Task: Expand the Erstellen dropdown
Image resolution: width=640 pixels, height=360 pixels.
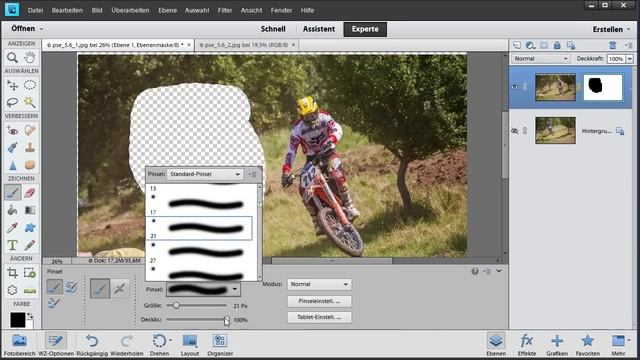Action: click(611, 29)
